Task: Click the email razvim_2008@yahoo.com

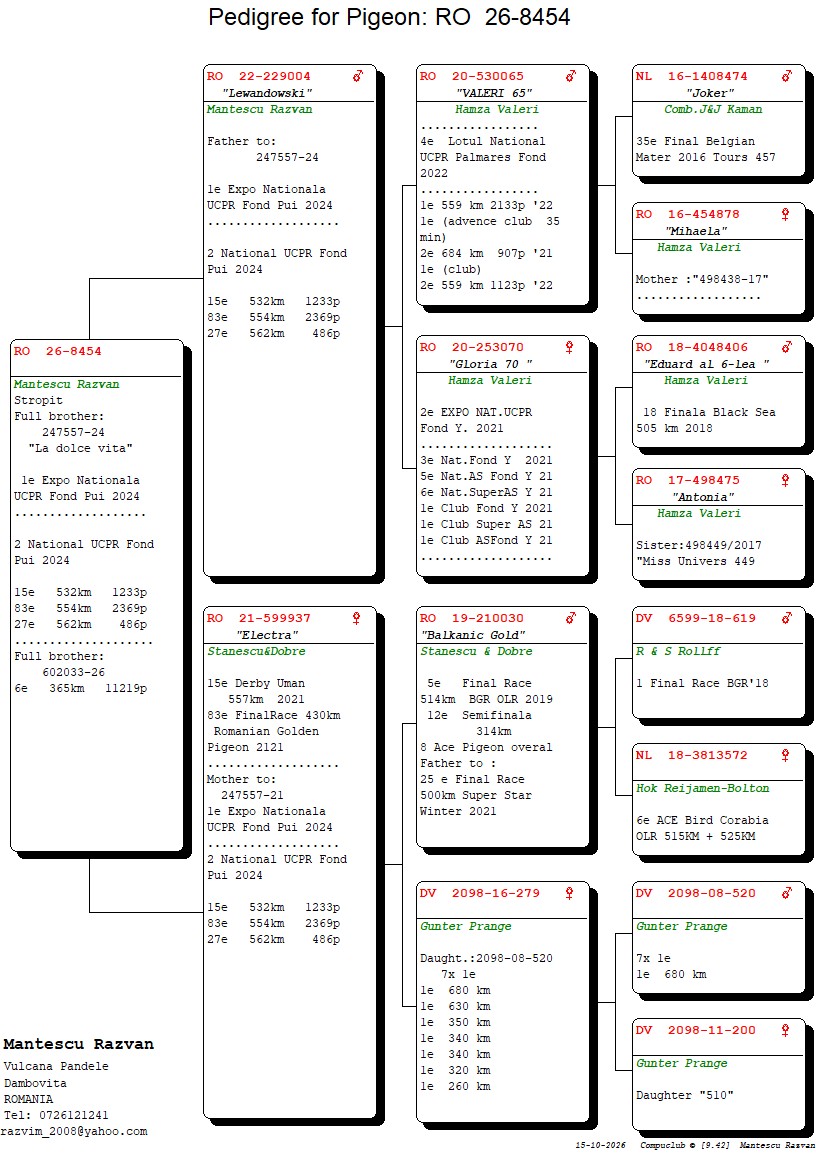Action: point(74,1131)
